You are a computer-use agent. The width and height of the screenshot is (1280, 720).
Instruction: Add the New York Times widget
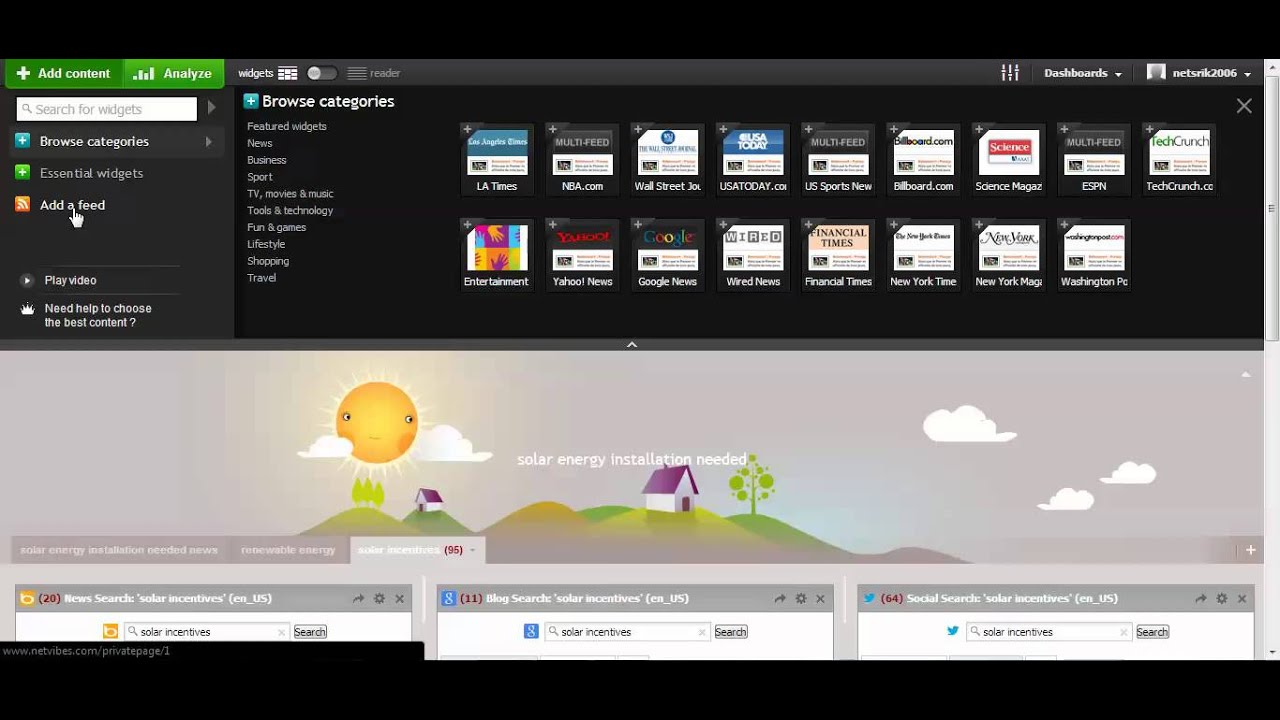923,255
